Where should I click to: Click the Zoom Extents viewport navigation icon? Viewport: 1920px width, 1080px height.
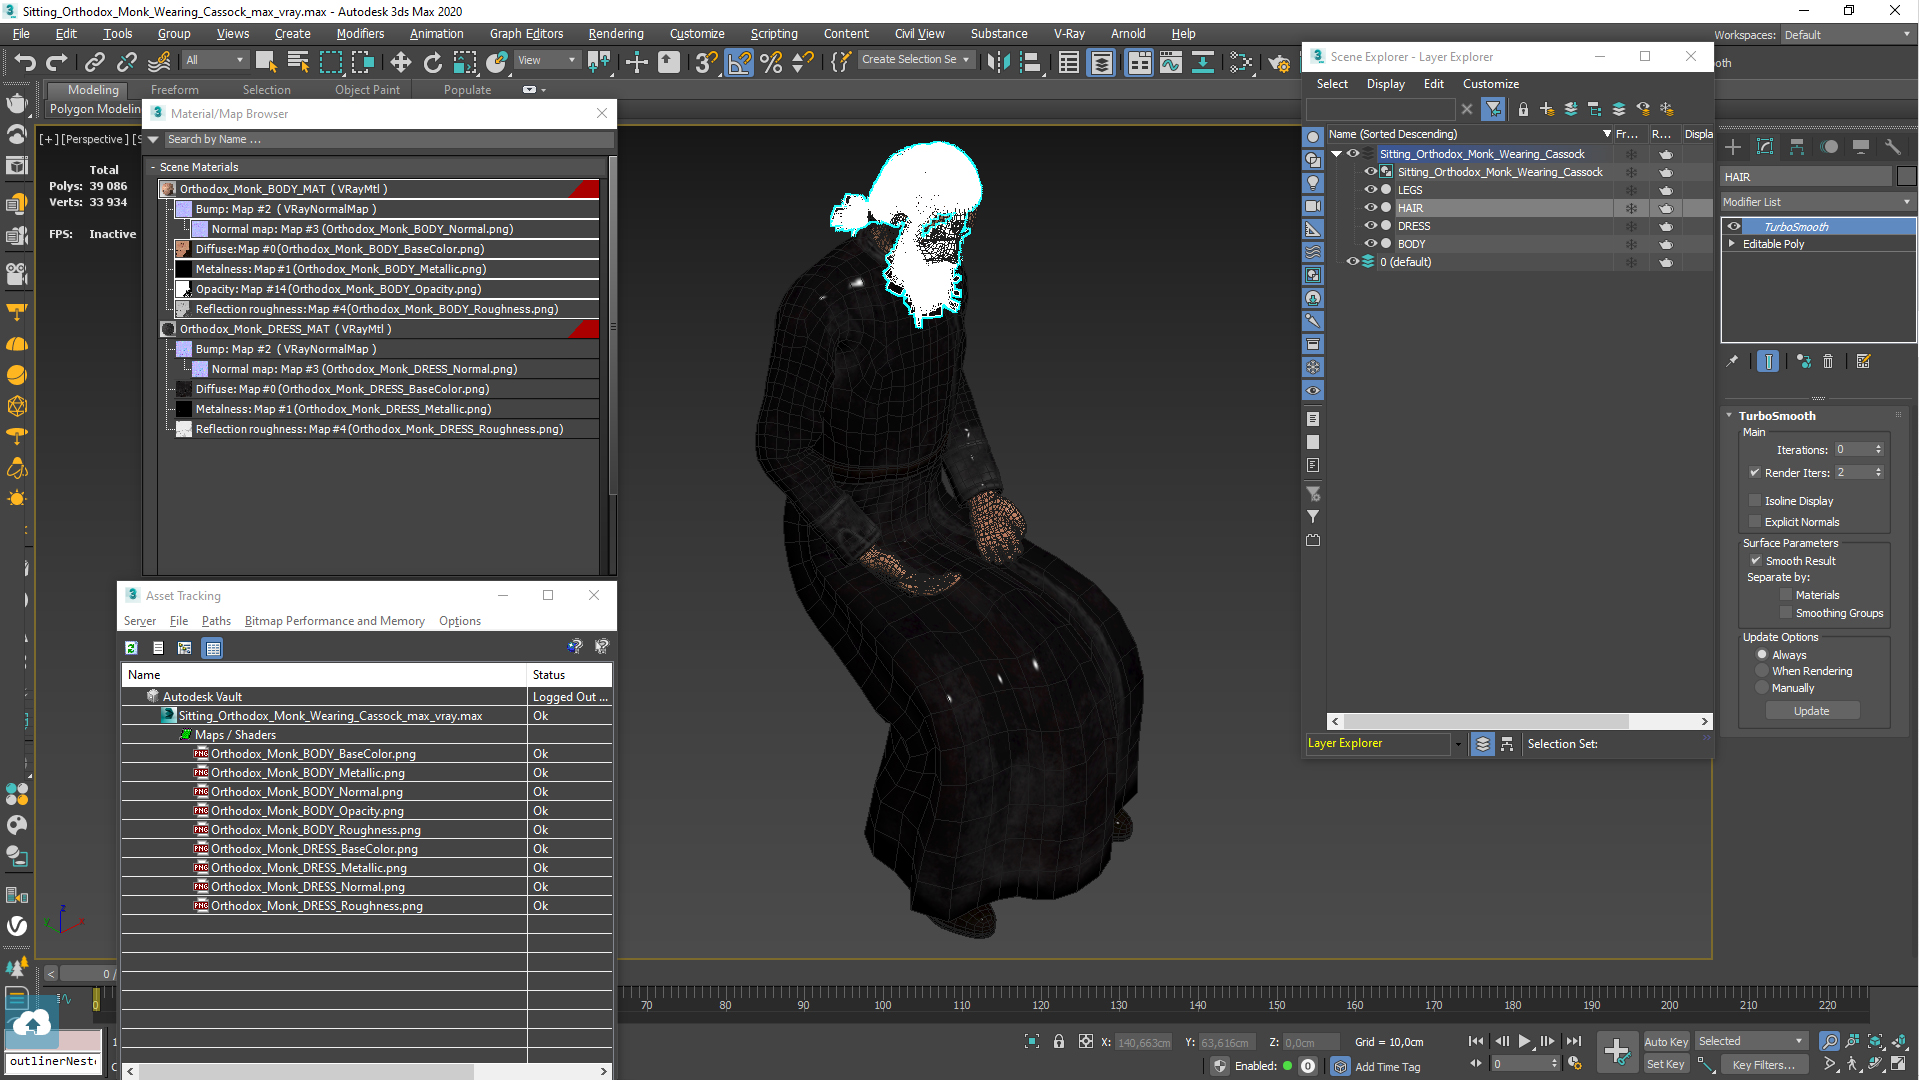tap(1875, 1041)
